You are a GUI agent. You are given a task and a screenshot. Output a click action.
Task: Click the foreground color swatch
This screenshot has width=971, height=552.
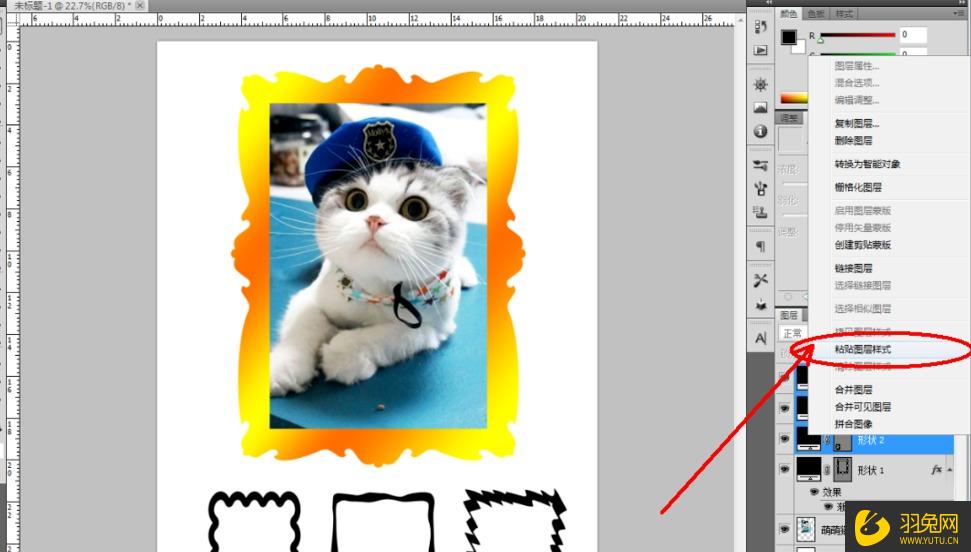788,37
